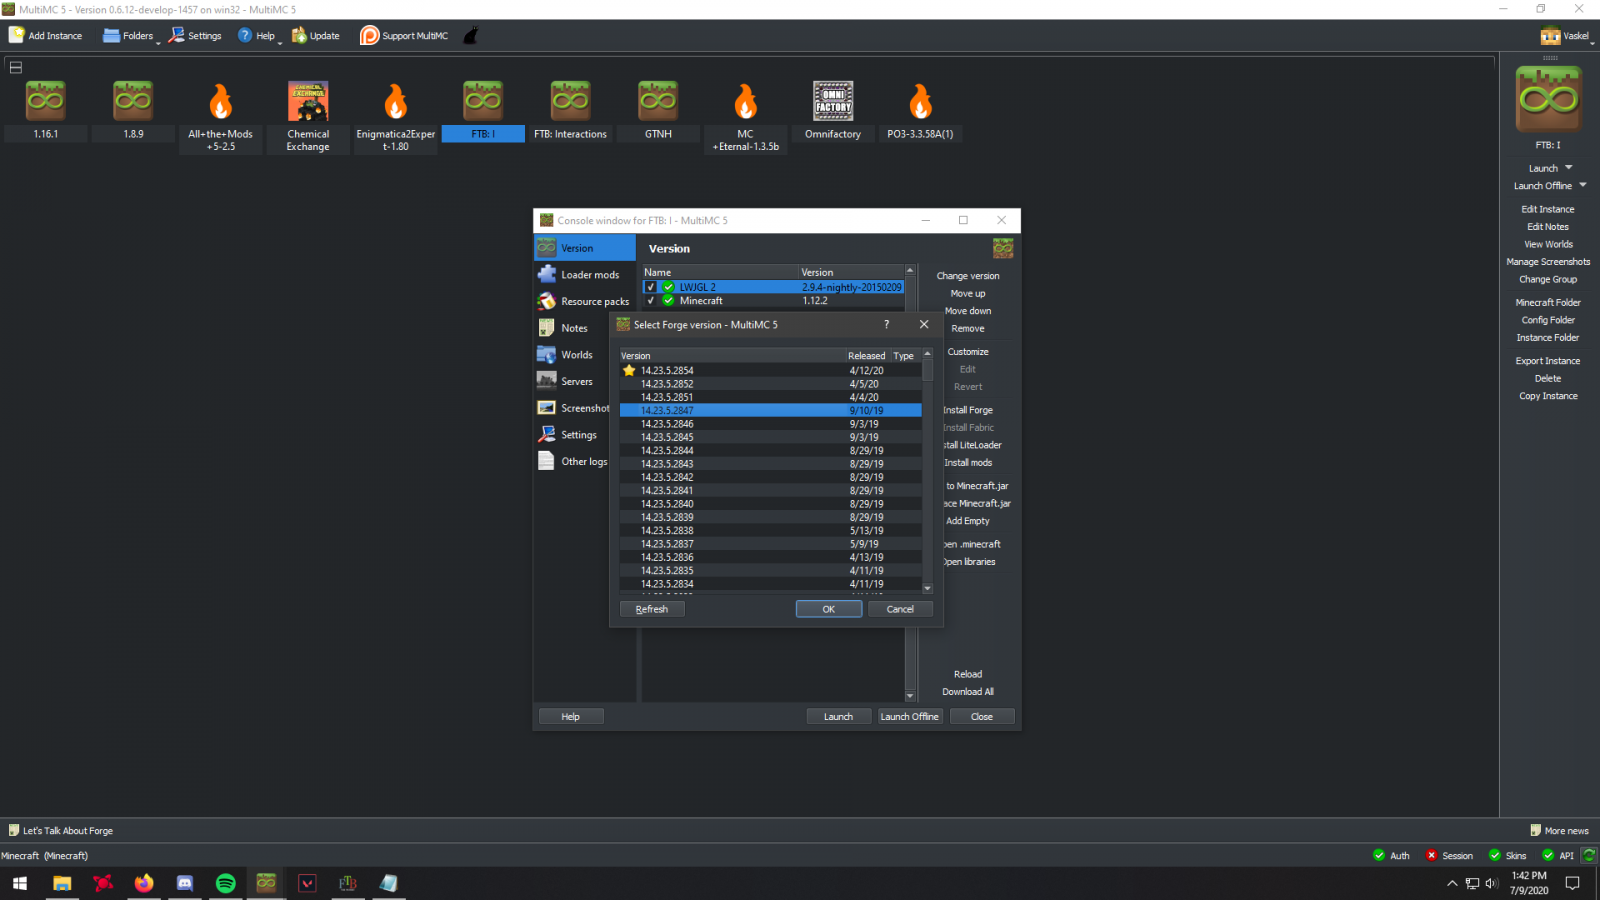Click the star icon beside 14.23.5.2854

click(629, 370)
